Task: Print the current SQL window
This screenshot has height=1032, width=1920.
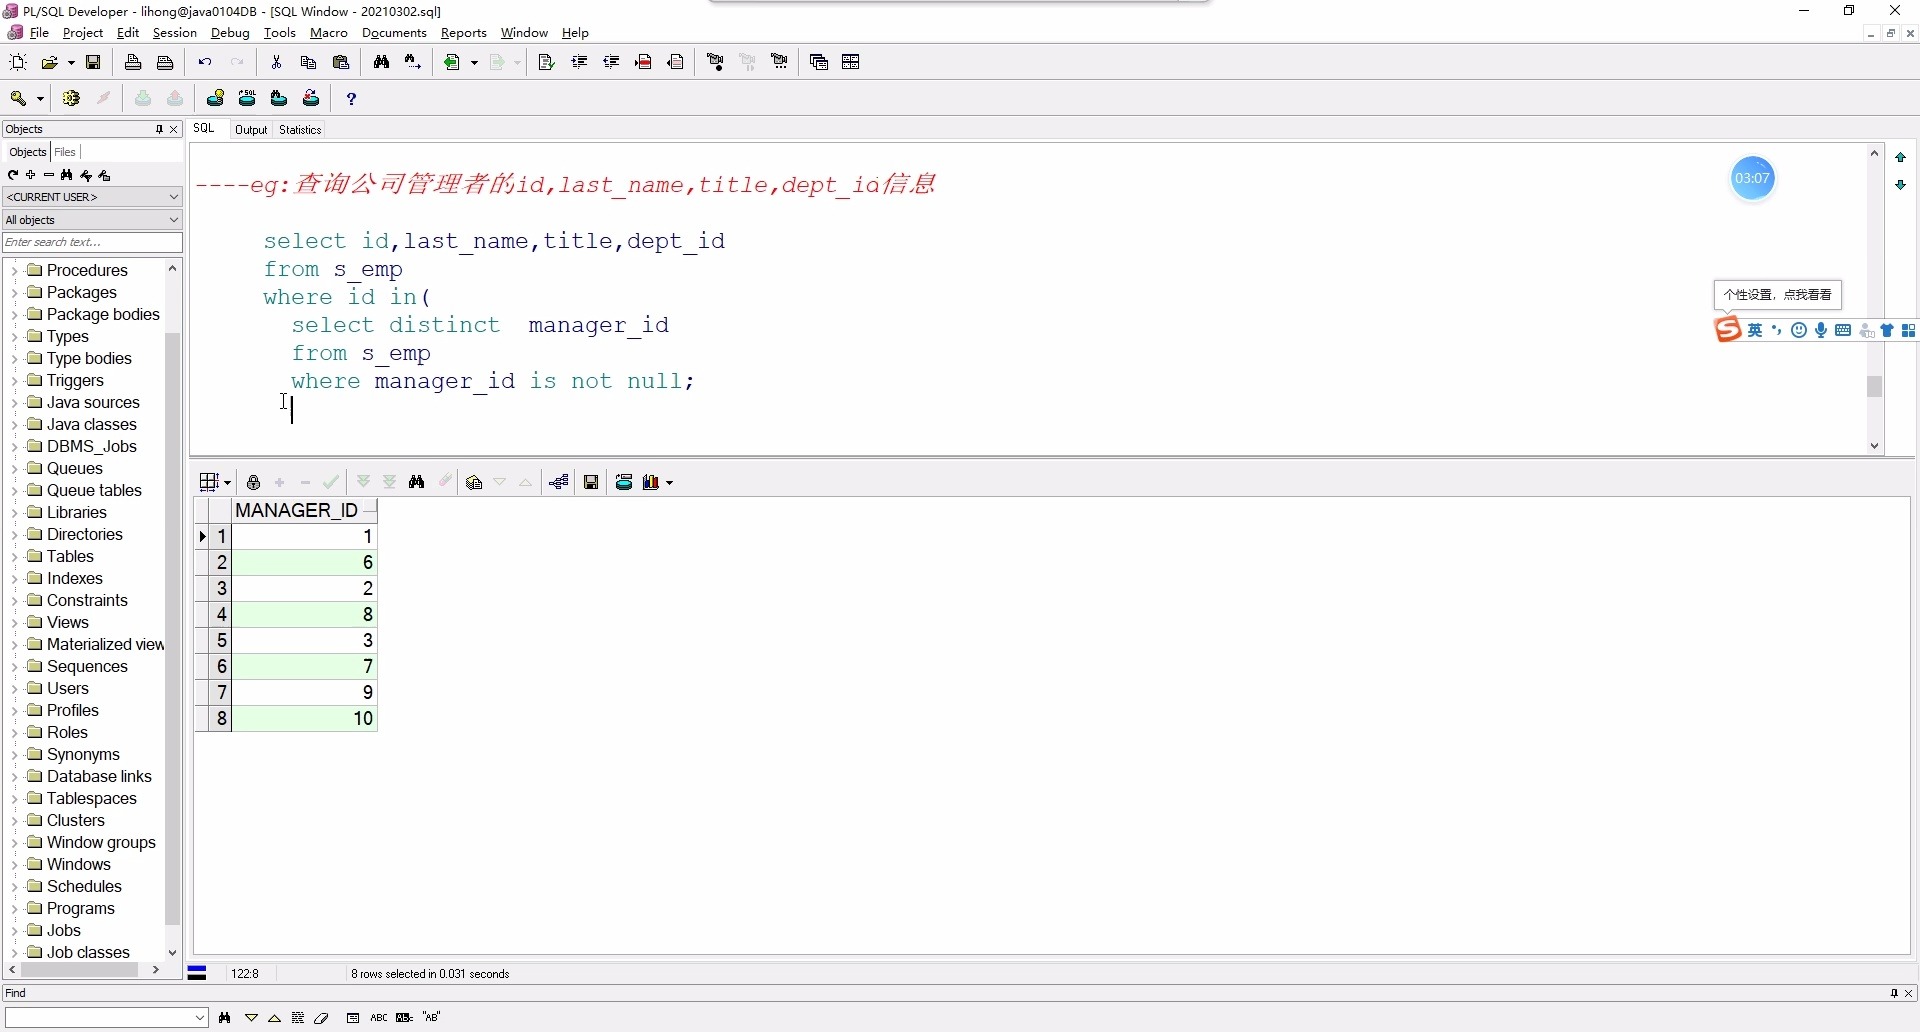Action: [x=133, y=62]
